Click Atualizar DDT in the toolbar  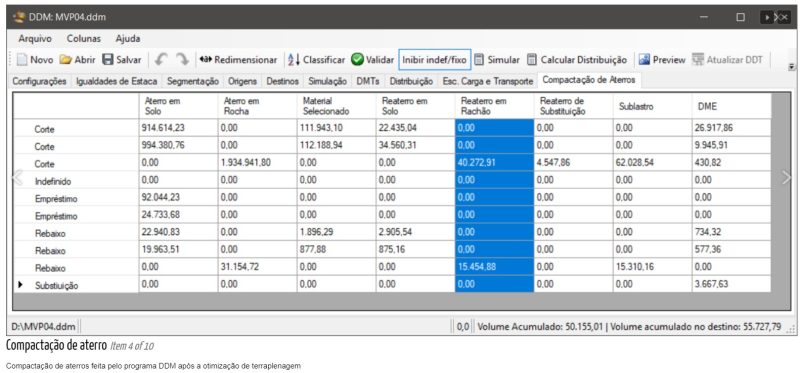728,60
